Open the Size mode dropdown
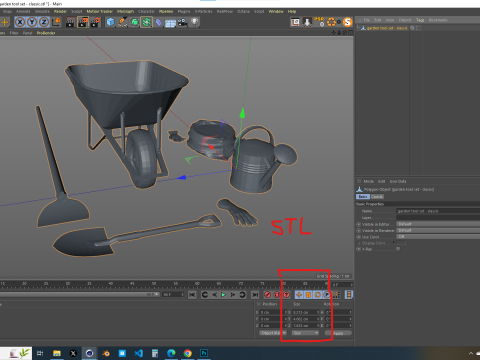This screenshot has width=480, height=360. 305,333
